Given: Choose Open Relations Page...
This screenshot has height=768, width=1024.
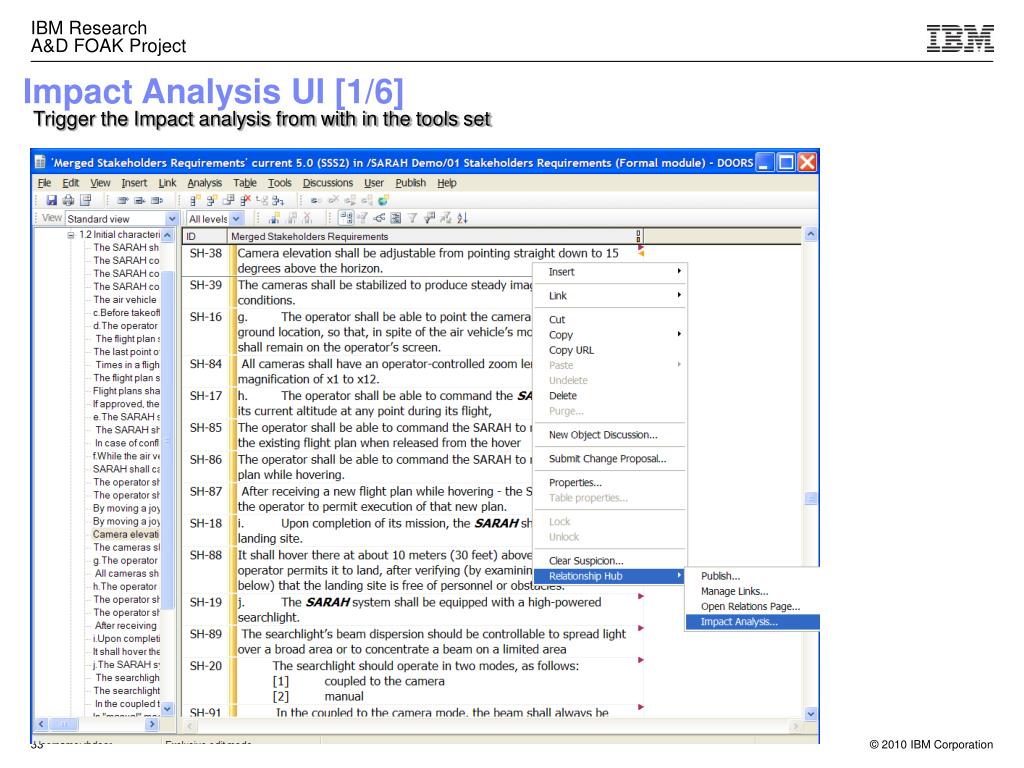Looking at the screenshot, I should [752, 606].
